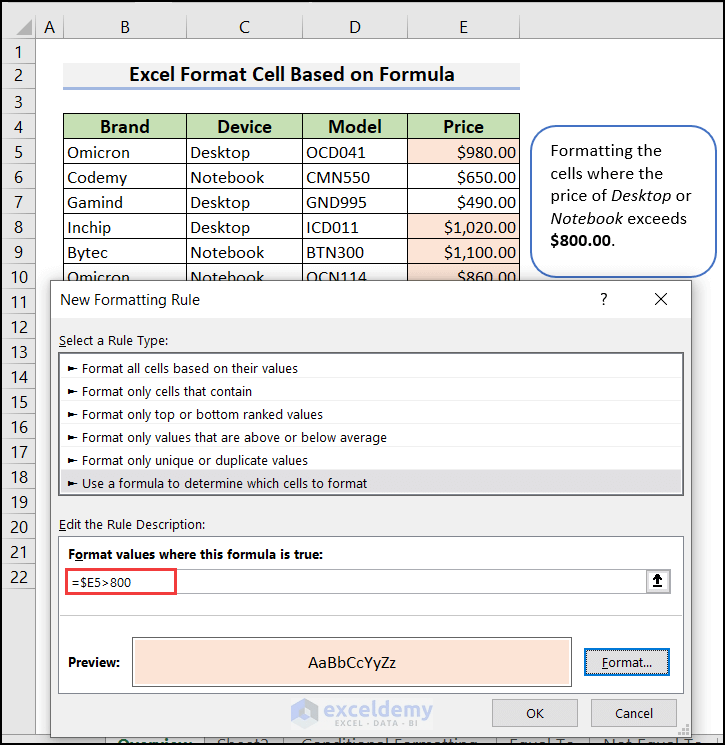Click cell containing Bytec
The width and height of the screenshot is (725, 745).
click(125, 252)
